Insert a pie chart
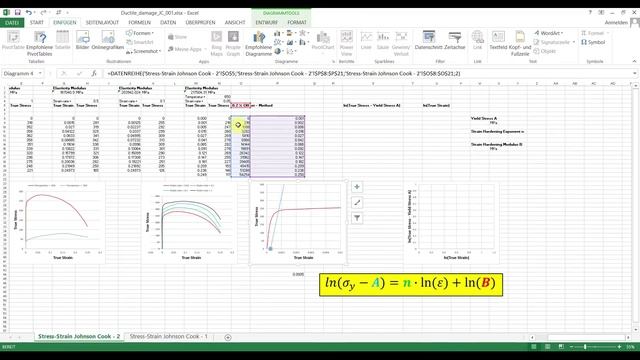Viewport: 640px width, 360px height. coord(278,51)
